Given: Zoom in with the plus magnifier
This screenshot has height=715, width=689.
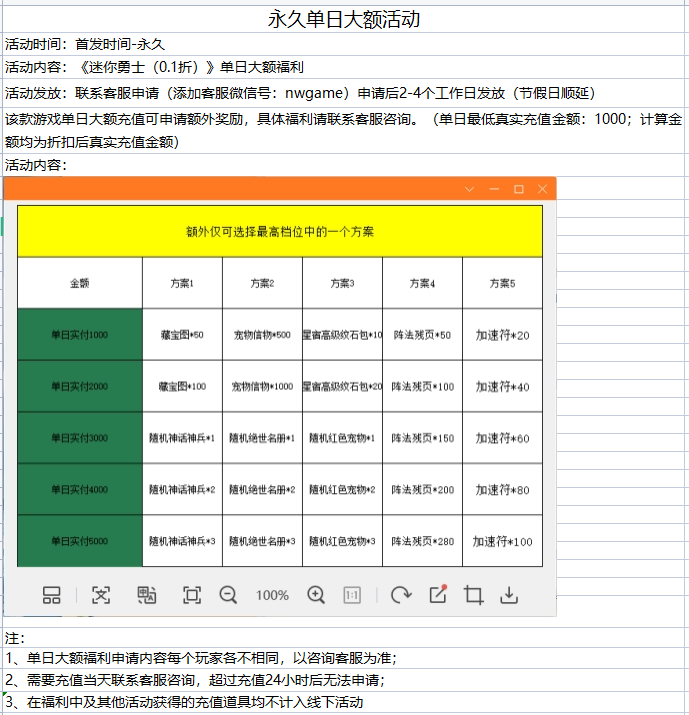Looking at the screenshot, I should (316, 595).
